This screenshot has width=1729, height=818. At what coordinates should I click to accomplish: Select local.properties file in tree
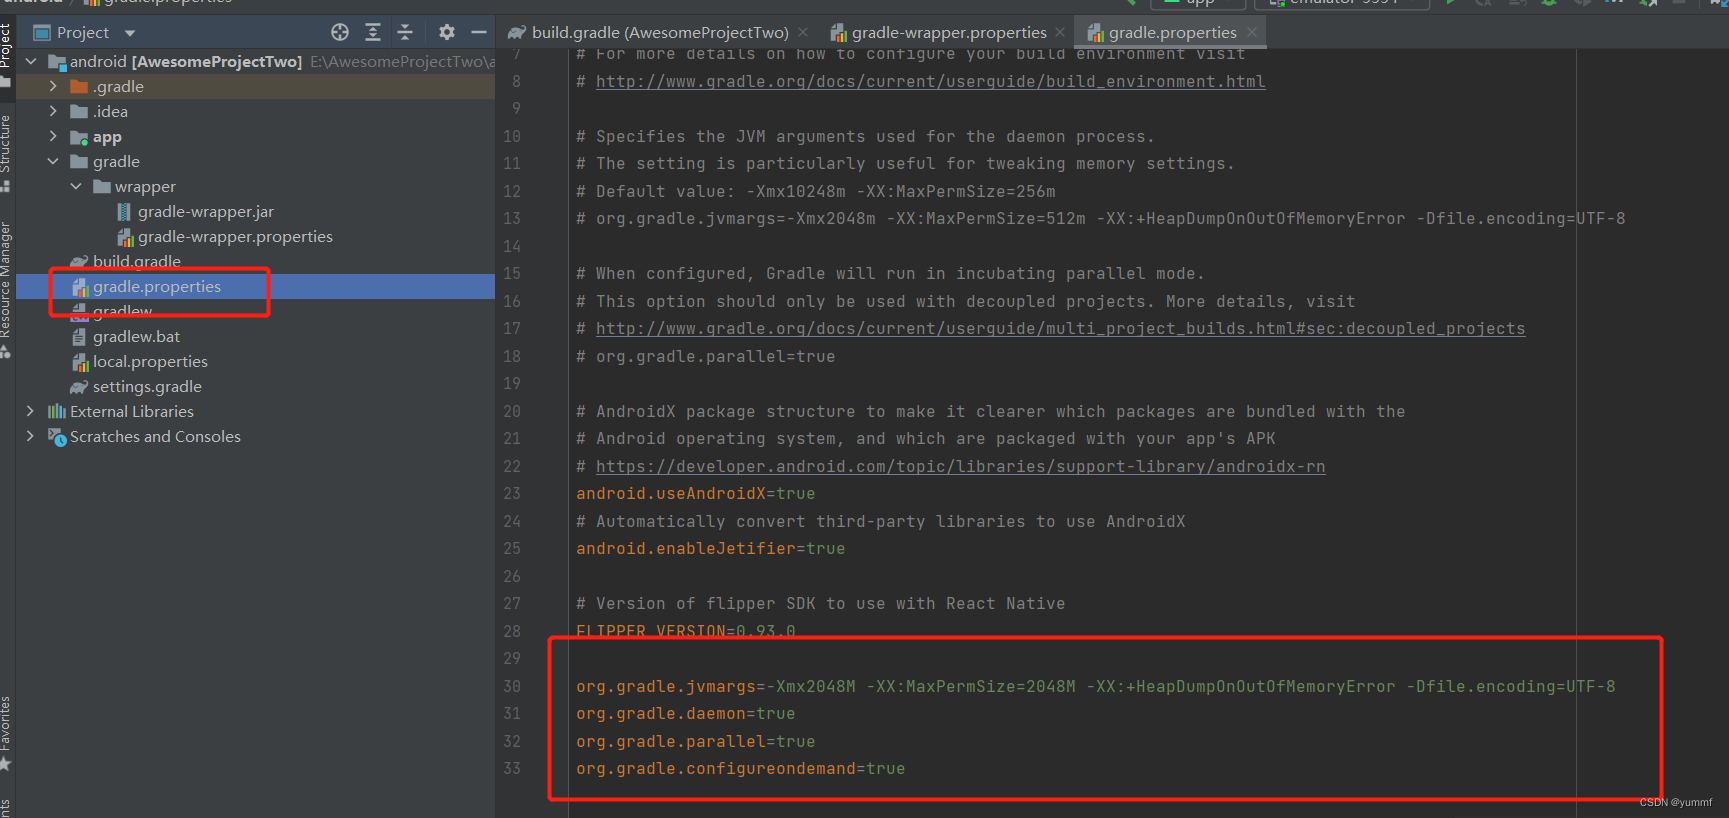[150, 361]
